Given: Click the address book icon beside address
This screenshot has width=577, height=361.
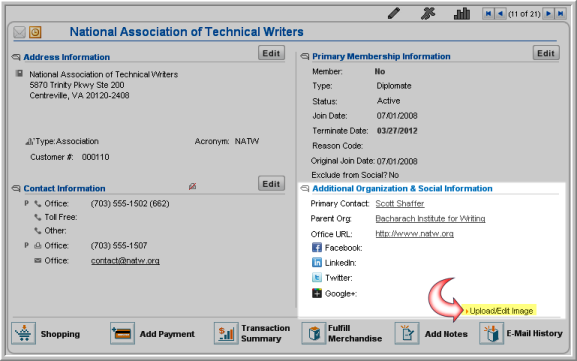Looking at the screenshot, I should tap(19, 74).
